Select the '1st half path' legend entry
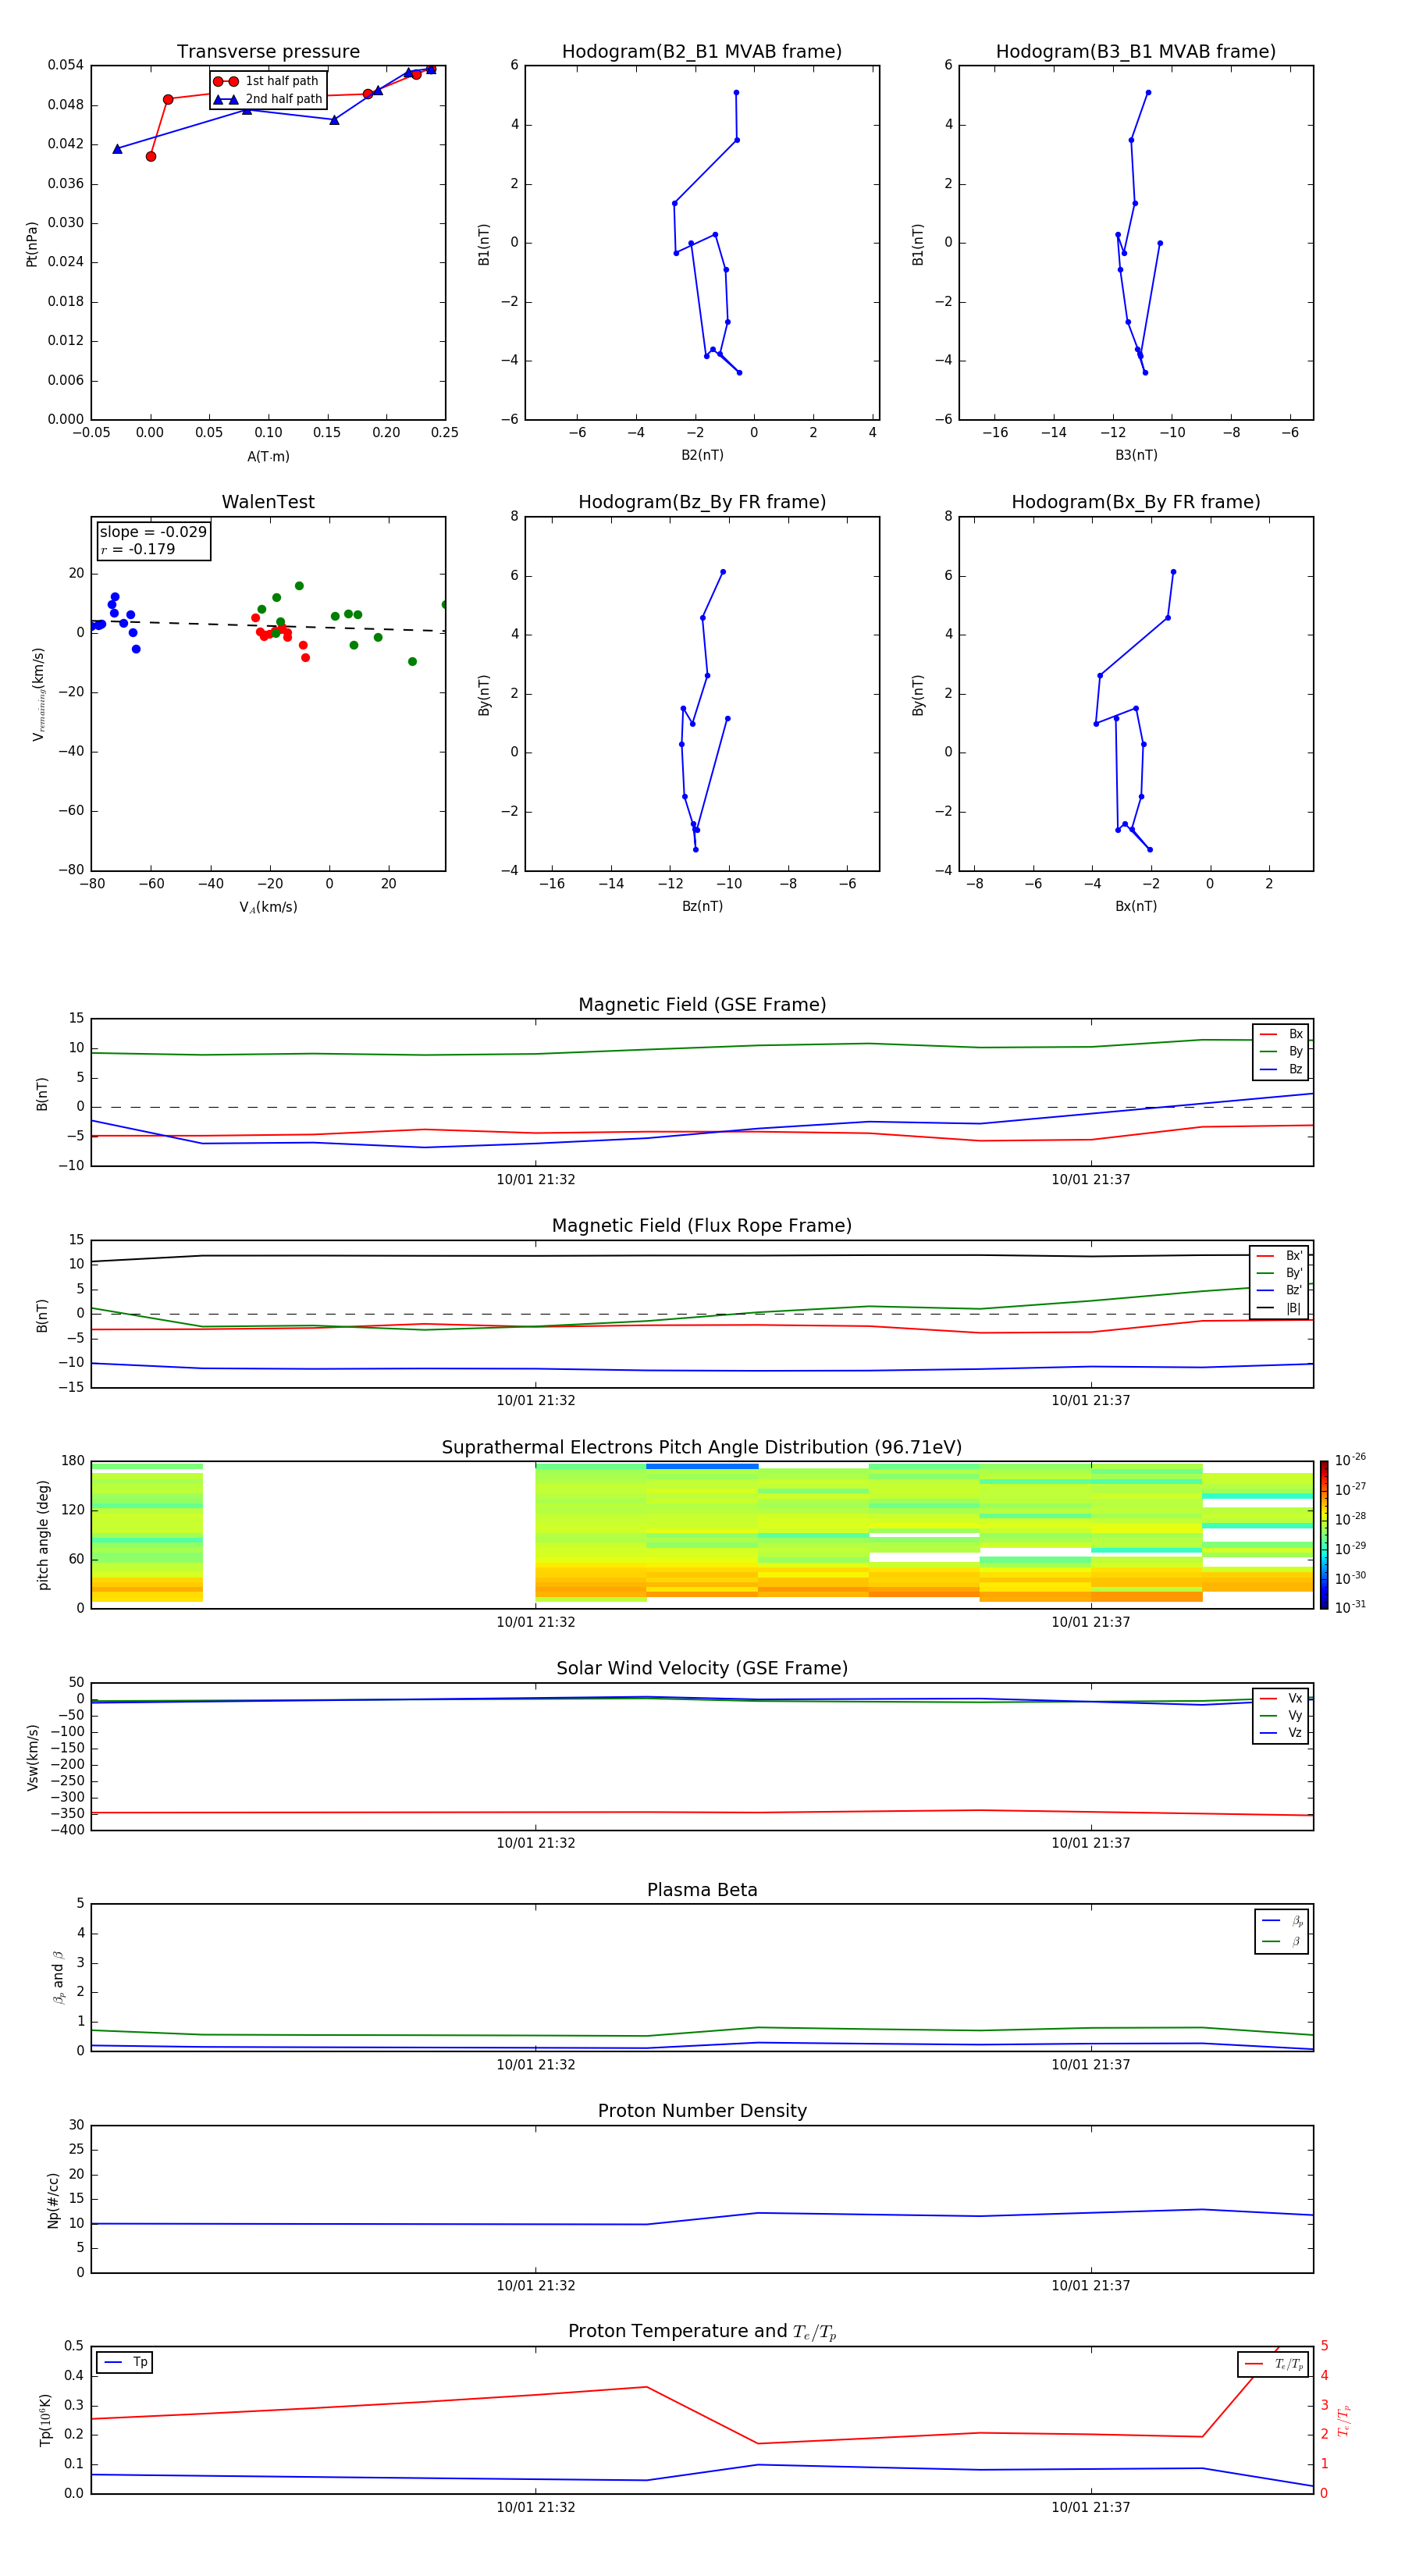This screenshot has width=1405, height=2576. click(267, 81)
